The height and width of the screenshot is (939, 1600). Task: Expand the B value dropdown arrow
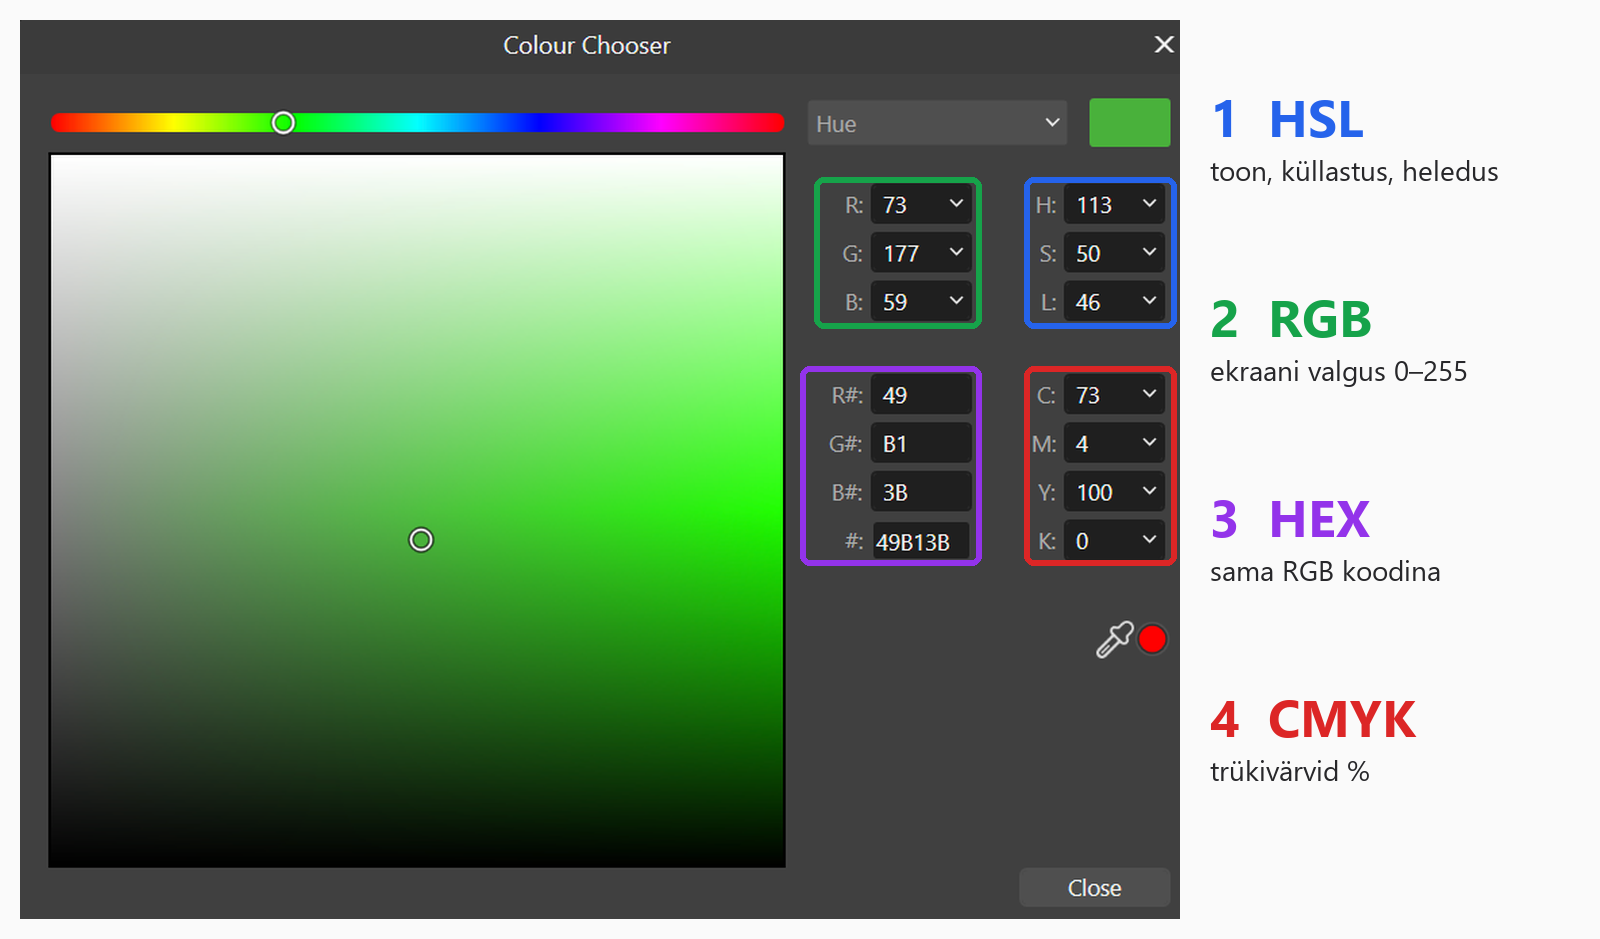(x=956, y=301)
